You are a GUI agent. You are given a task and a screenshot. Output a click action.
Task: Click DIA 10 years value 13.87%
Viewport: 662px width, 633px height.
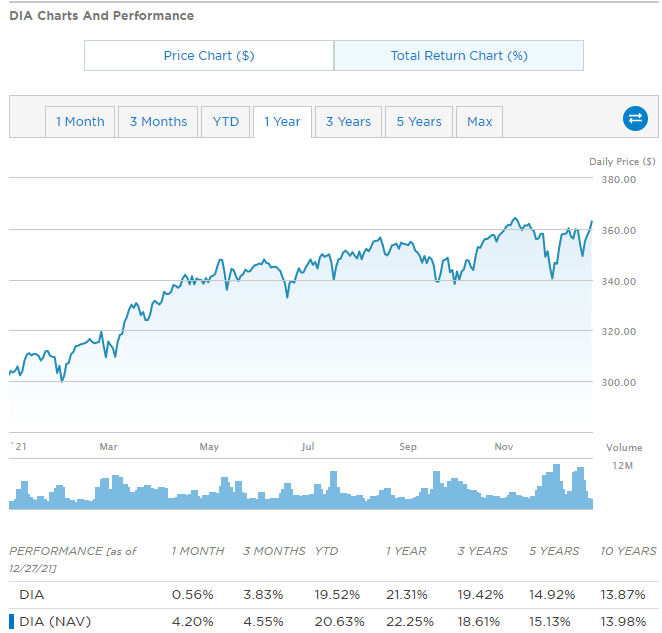[623, 595]
